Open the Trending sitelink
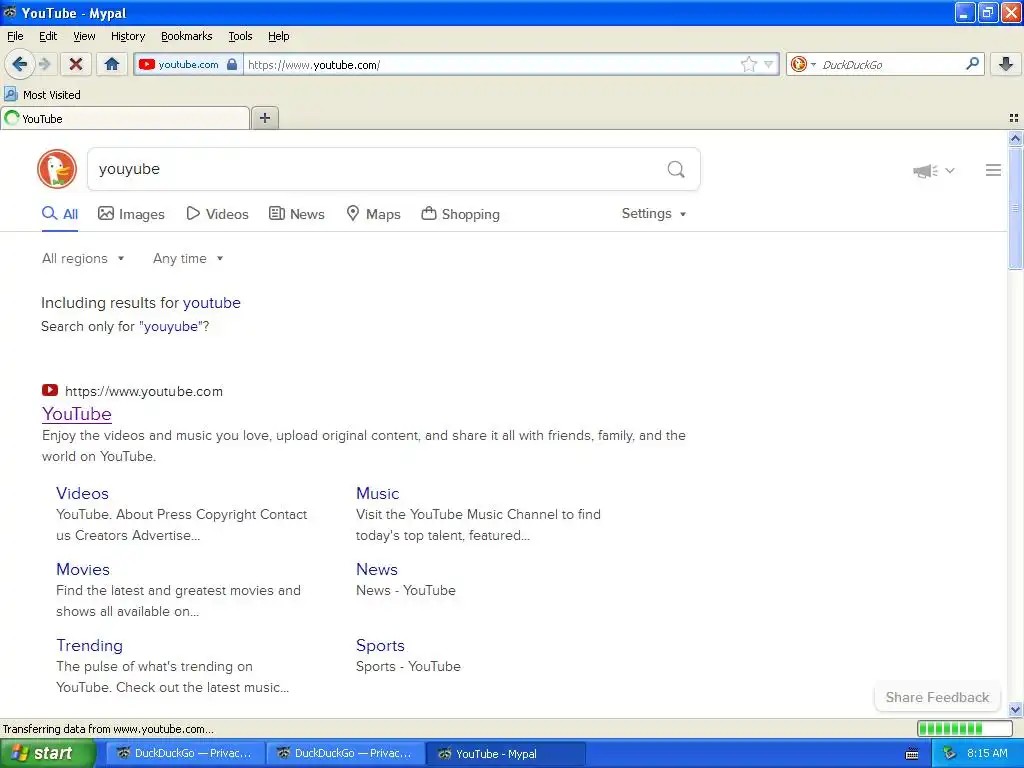This screenshot has height=768, width=1024. pos(89,645)
